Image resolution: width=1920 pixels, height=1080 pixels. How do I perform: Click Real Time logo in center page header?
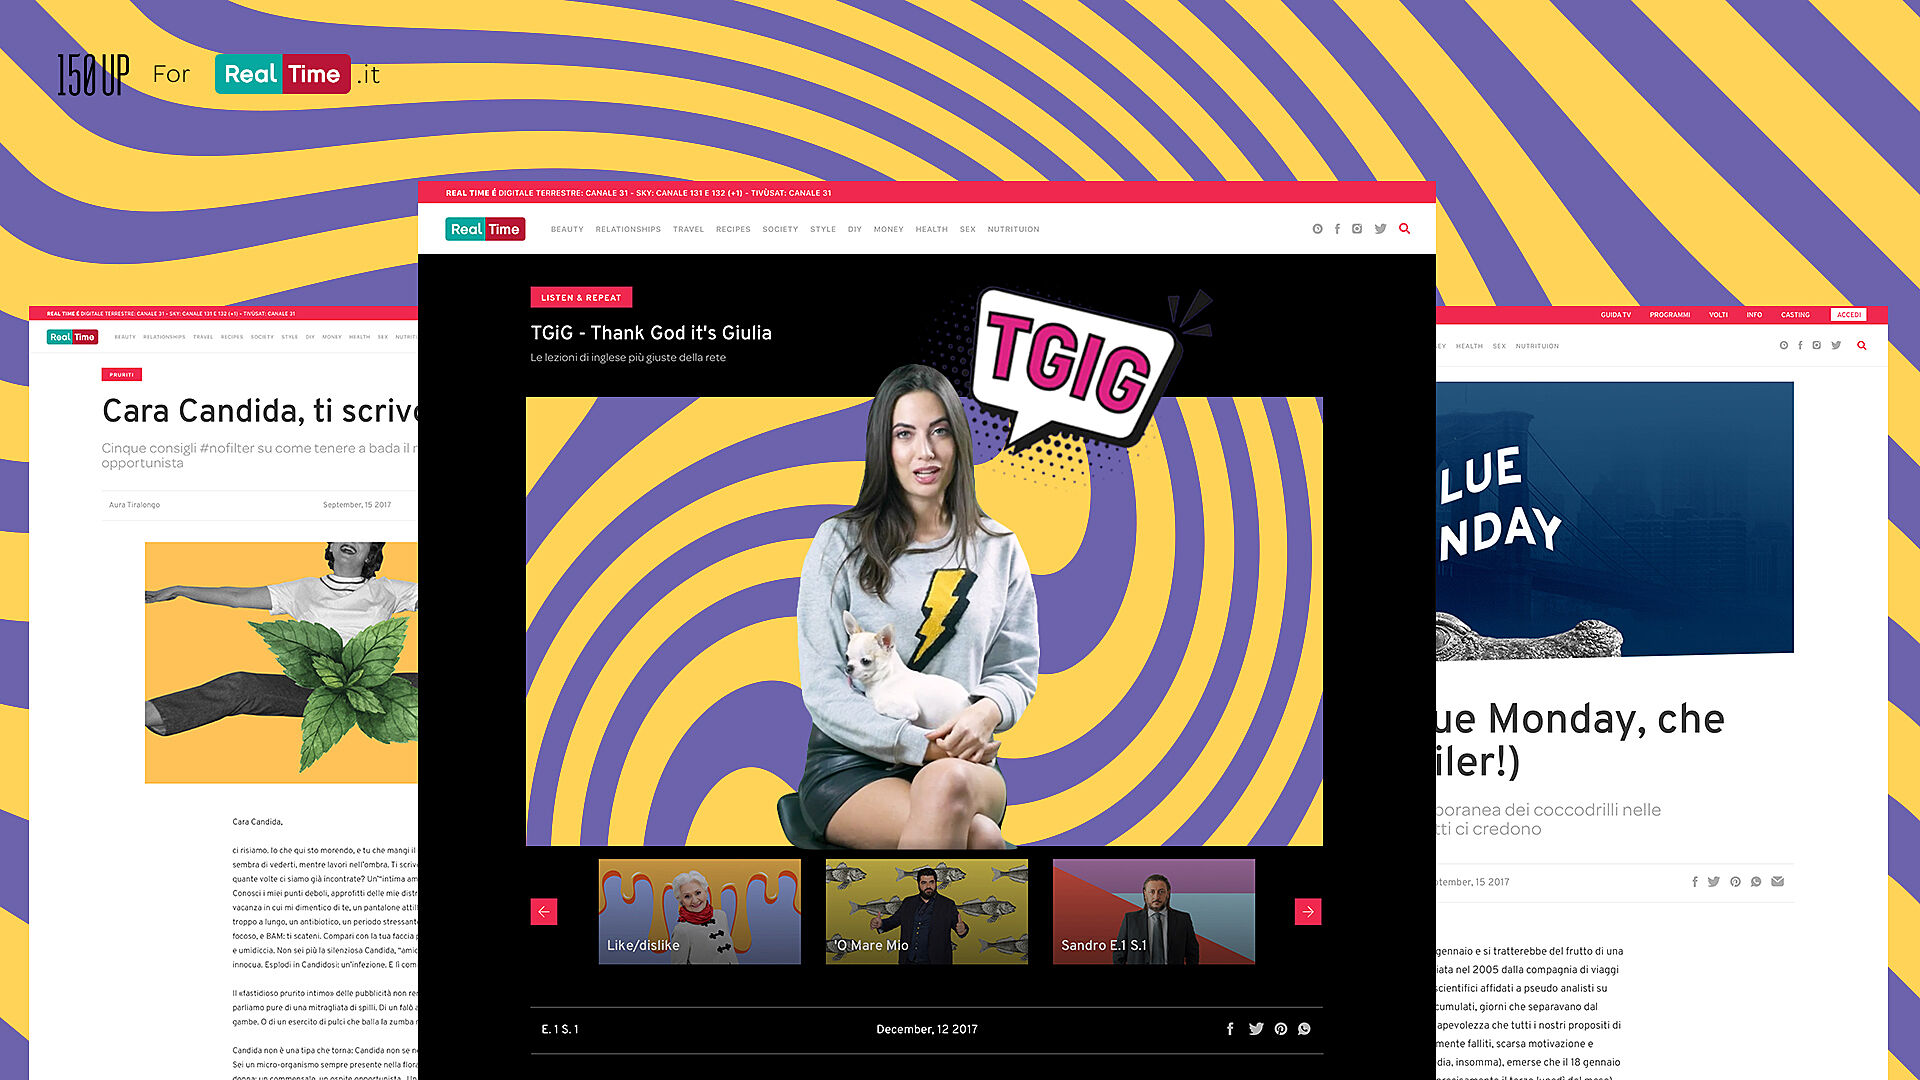coord(485,229)
